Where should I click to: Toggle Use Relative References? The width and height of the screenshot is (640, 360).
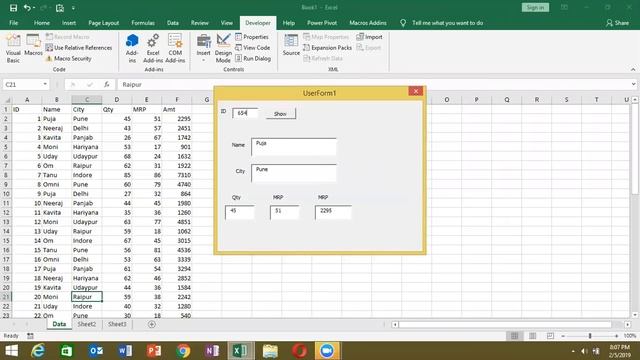point(79,48)
